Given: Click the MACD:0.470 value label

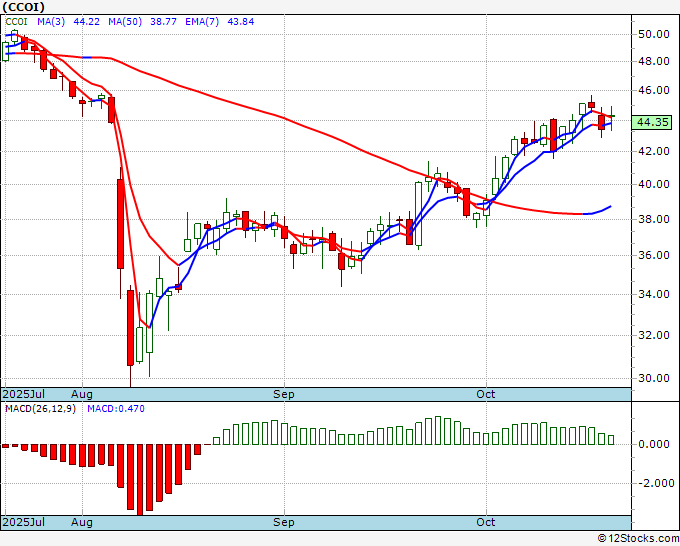Looking at the screenshot, I should (116, 409).
